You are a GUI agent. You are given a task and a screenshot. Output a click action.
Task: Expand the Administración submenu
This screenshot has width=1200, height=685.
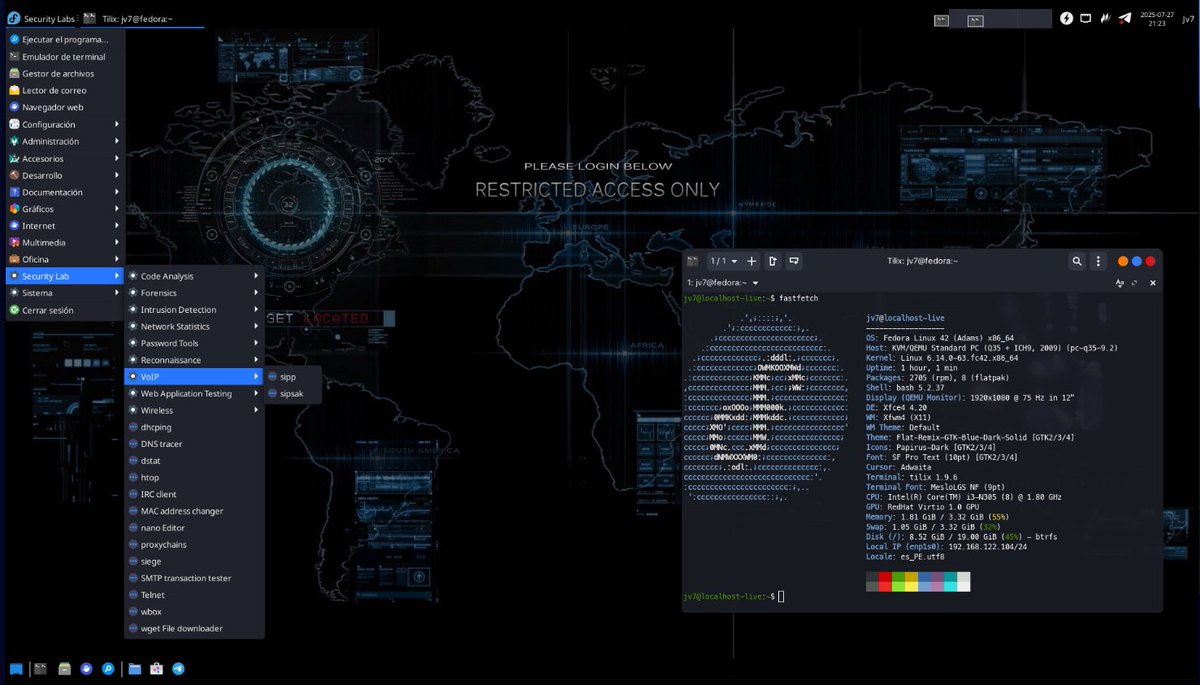65,141
